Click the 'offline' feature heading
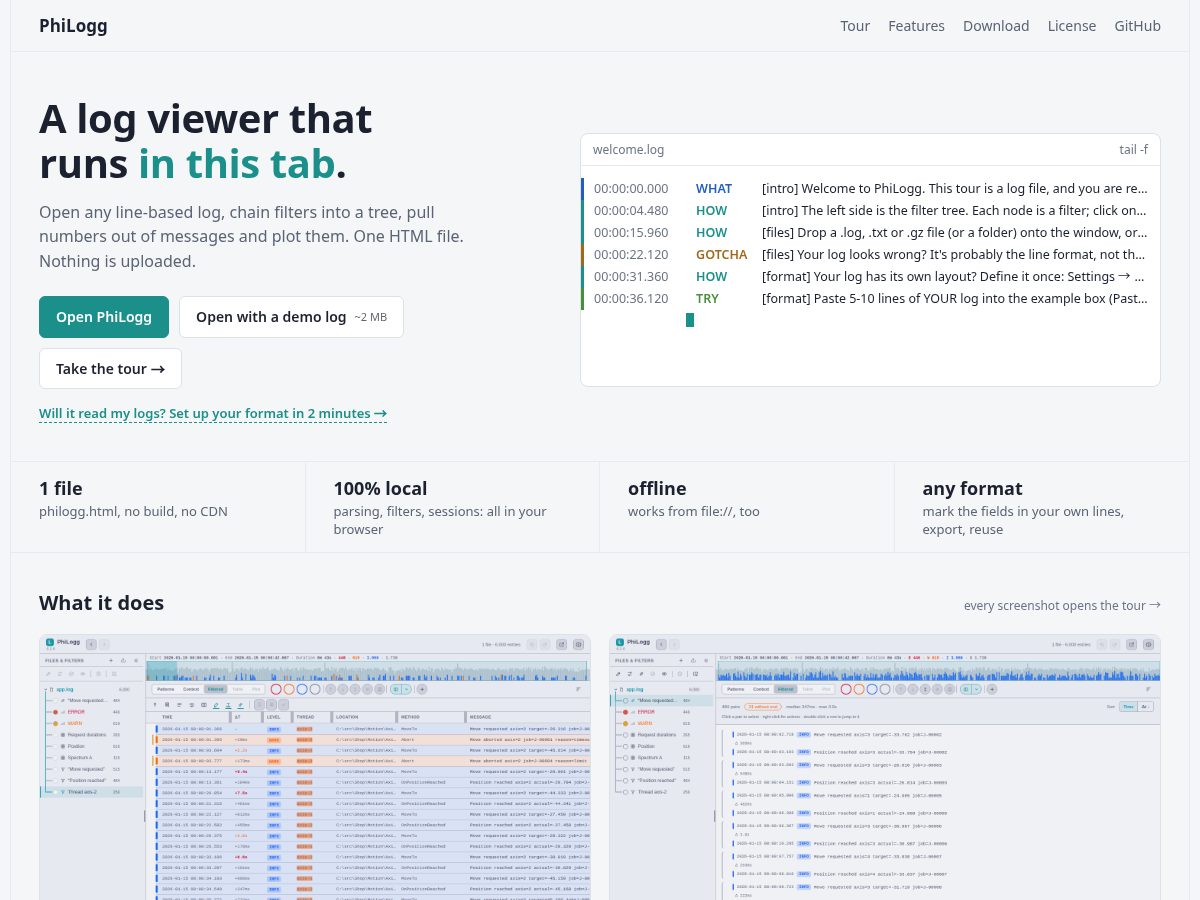This screenshot has height=900, width=1200. tap(657, 489)
